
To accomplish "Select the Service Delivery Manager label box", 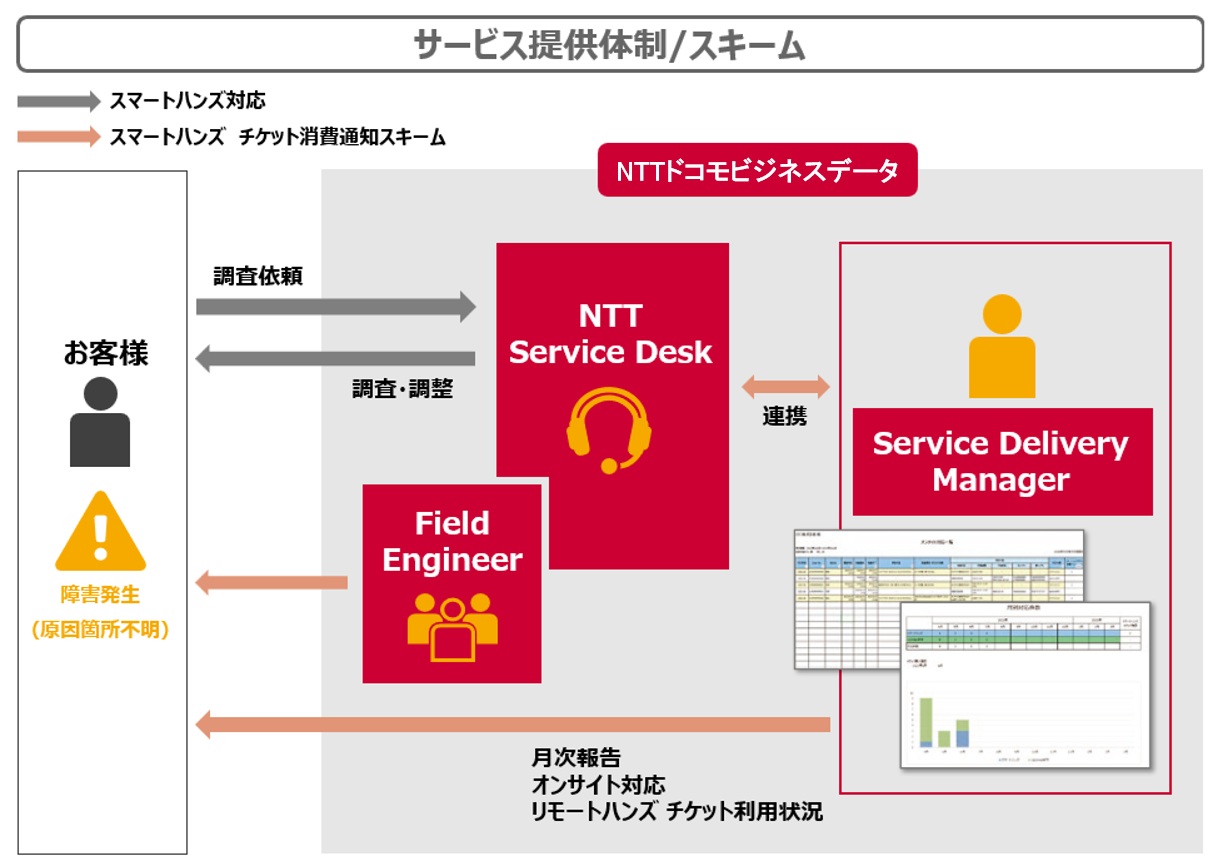I will click(x=1002, y=461).
